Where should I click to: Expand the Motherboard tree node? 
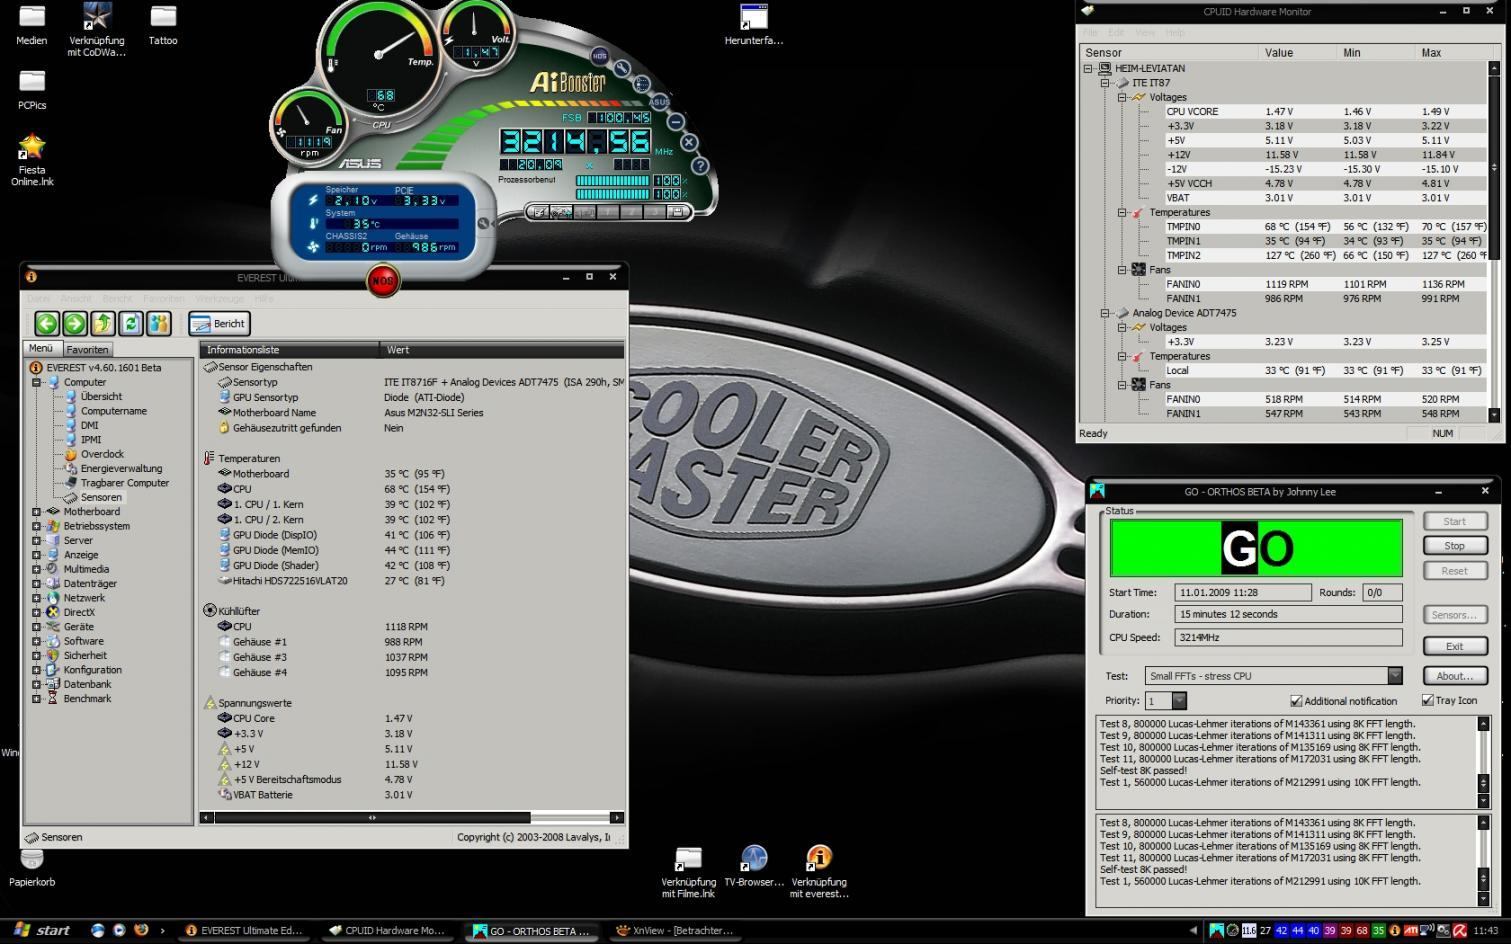click(37, 512)
